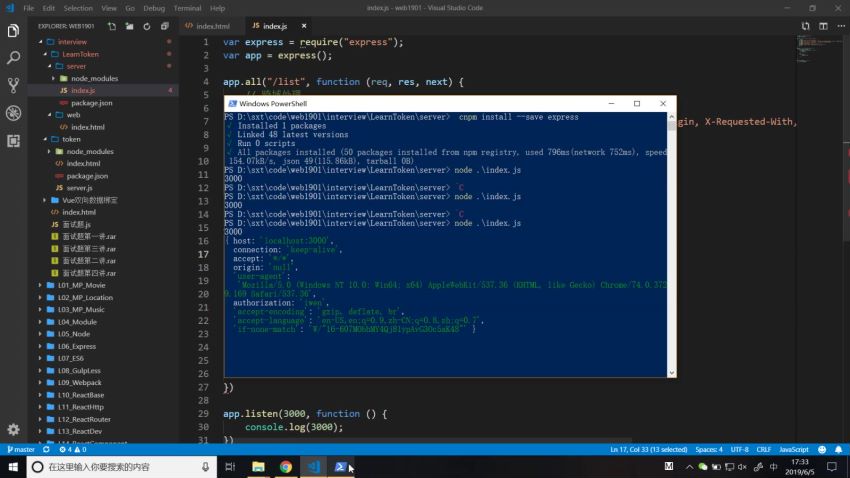Click the Chrome icon in the taskbar
The image size is (850, 478).
coord(286,467)
